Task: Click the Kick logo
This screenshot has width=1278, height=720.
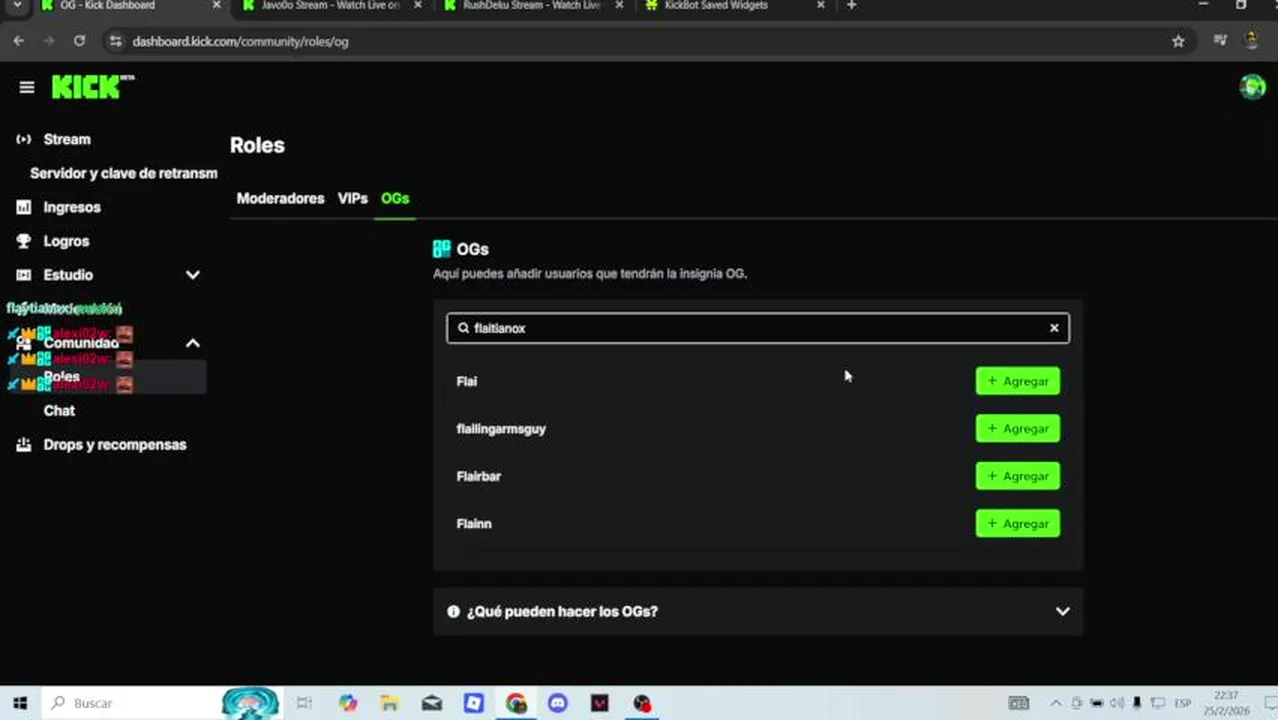Action: click(93, 87)
